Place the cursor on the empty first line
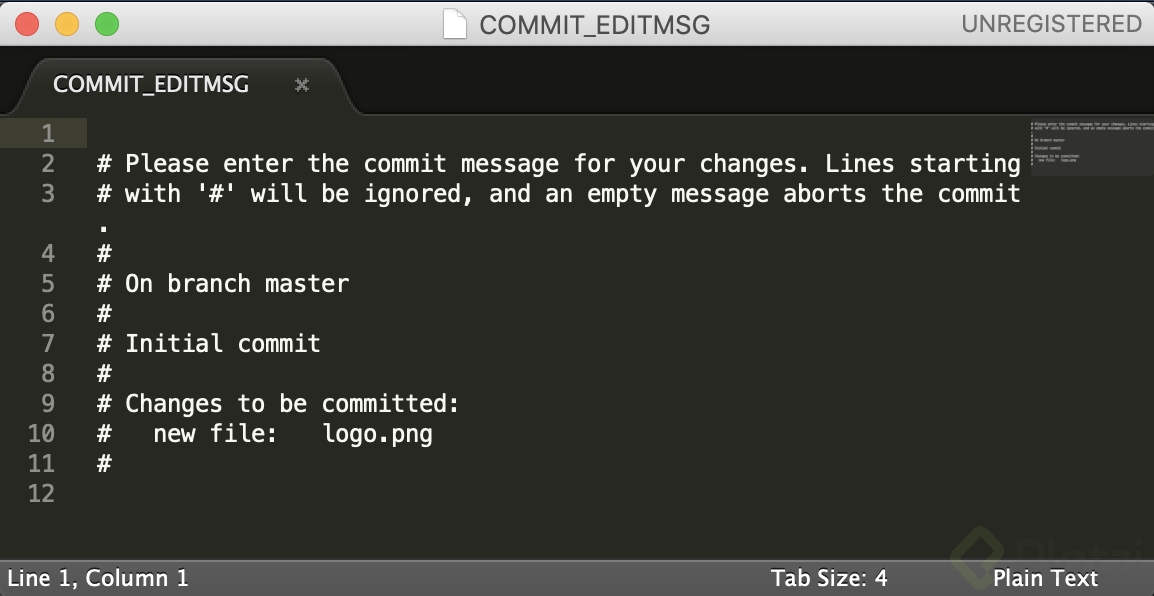Viewport: 1154px width, 596px height. tap(400, 134)
